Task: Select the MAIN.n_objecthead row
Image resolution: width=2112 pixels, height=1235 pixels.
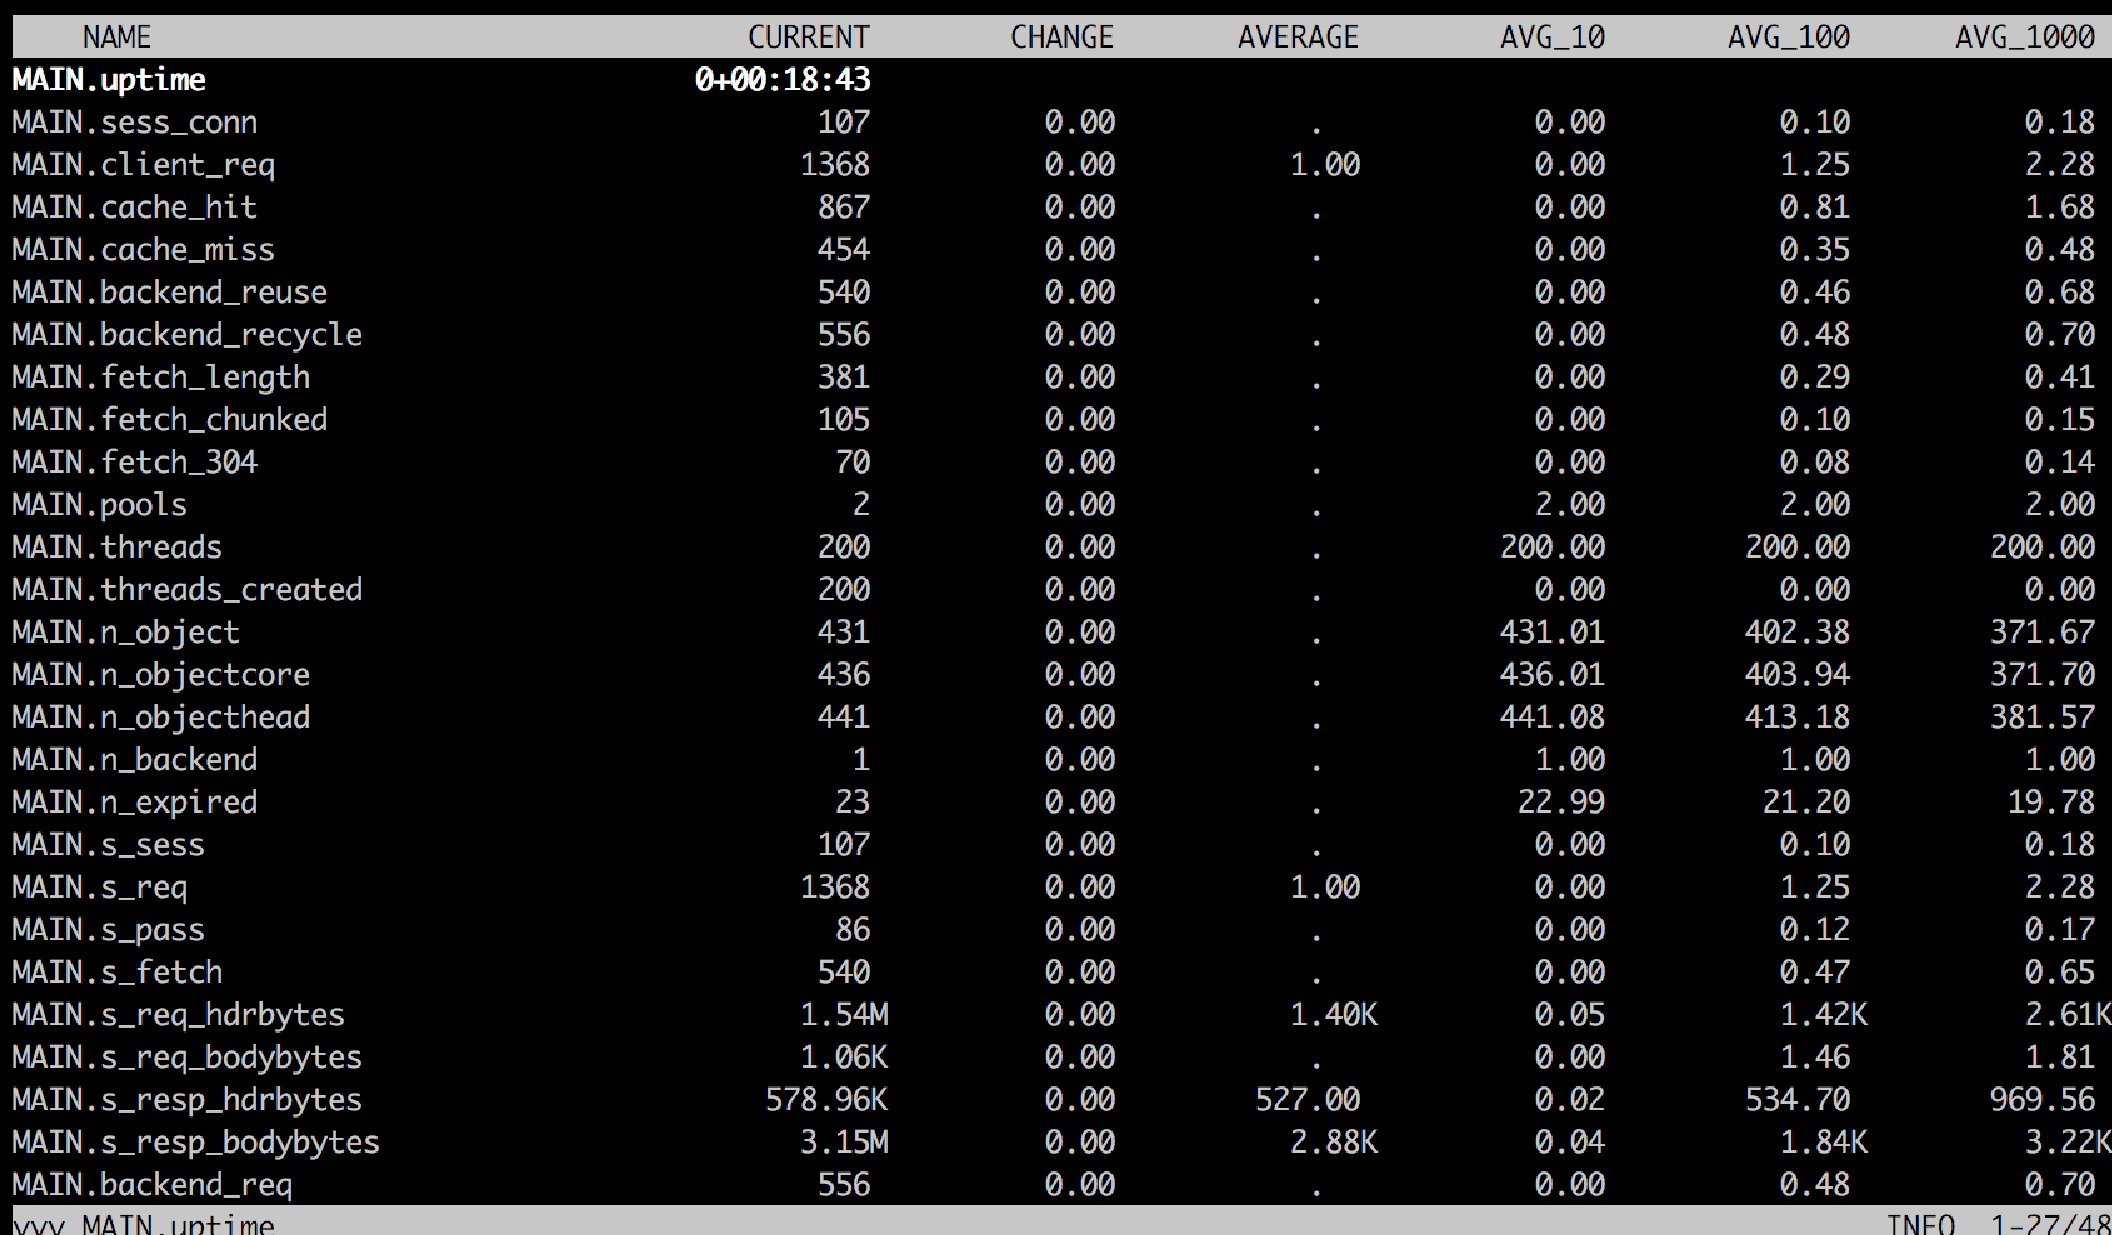Action: point(1056,717)
